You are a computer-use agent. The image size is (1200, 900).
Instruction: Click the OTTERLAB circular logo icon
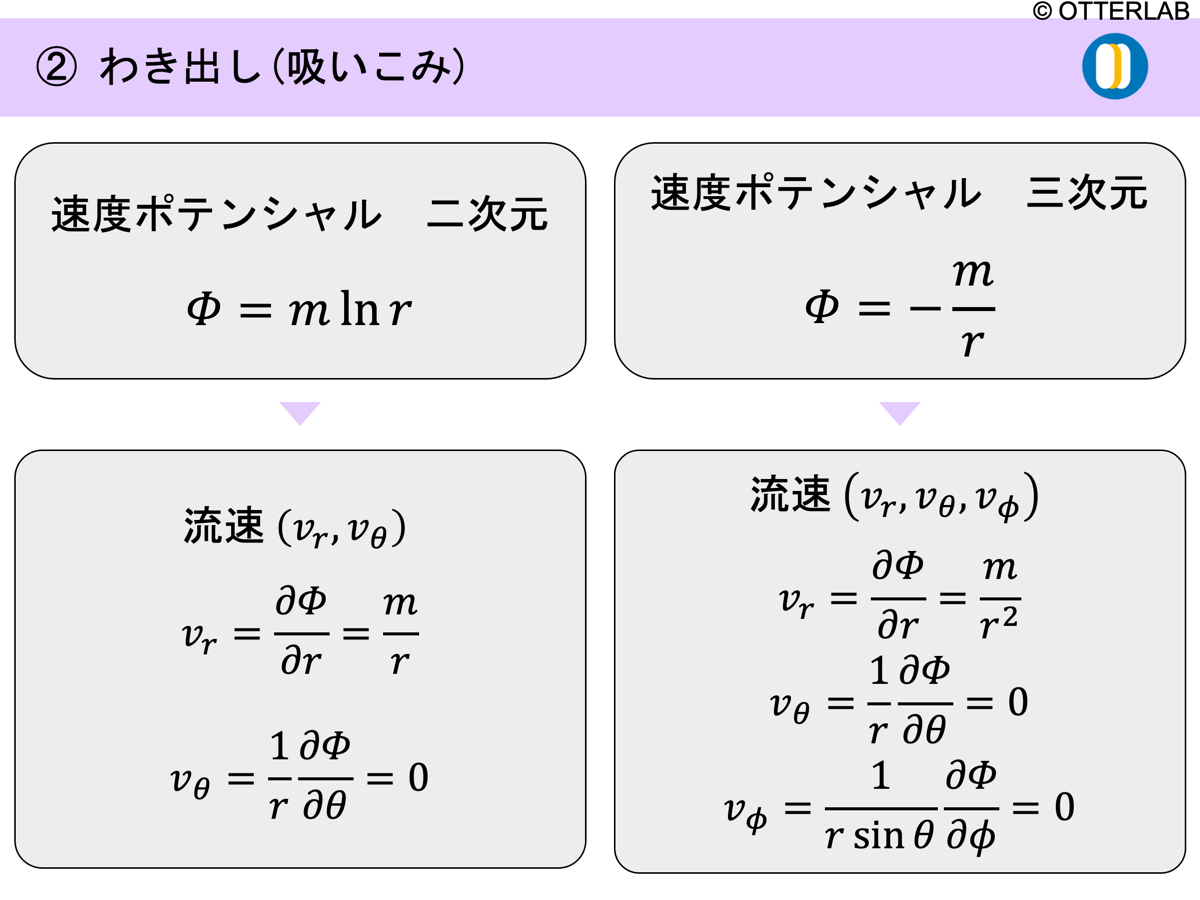[x=1114, y=66]
